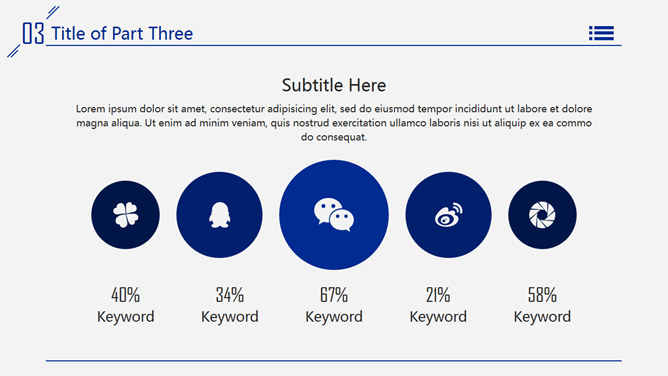Viewport: 668px width, 376px height.
Task: Select the Title of Part Three heading
Action: tap(122, 34)
